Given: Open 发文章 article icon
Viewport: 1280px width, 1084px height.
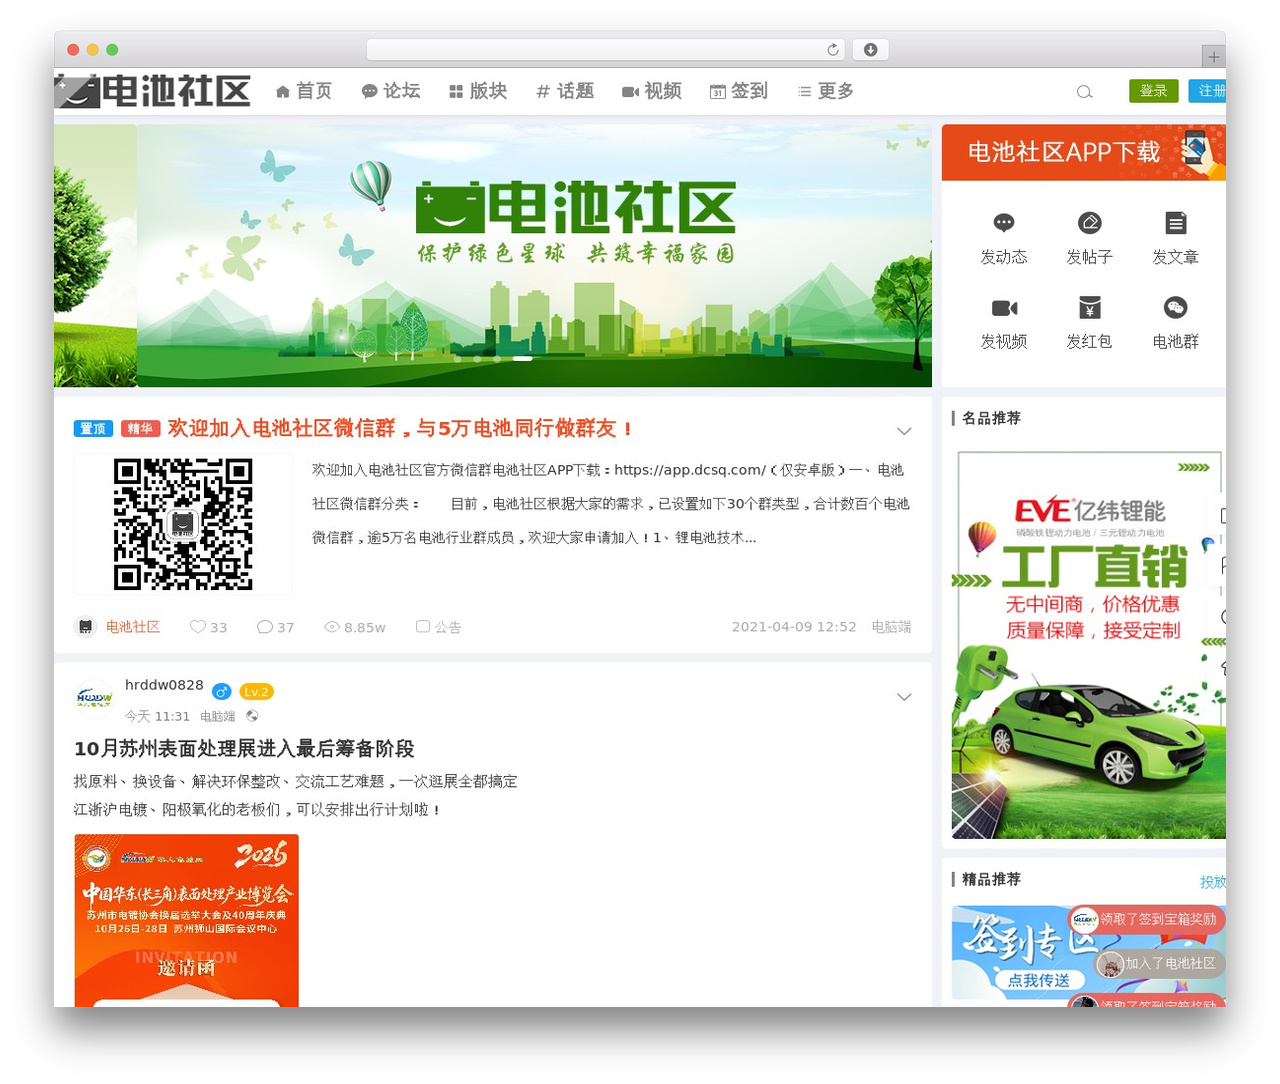Looking at the screenshot, I should point(1175,224).
